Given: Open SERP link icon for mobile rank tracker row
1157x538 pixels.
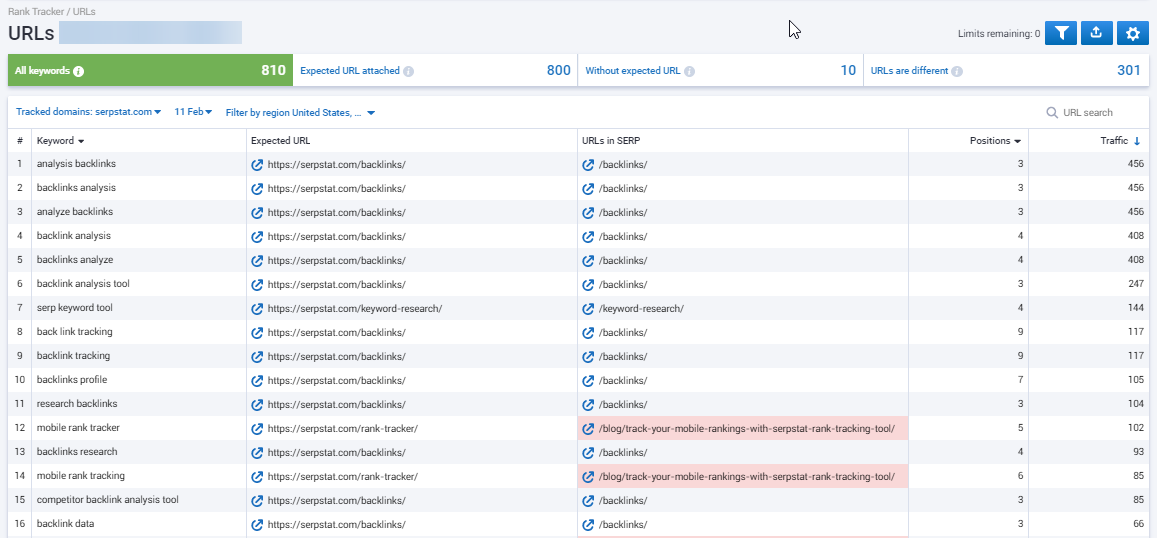Looking at the screenshot, I should tap(588, 428).
